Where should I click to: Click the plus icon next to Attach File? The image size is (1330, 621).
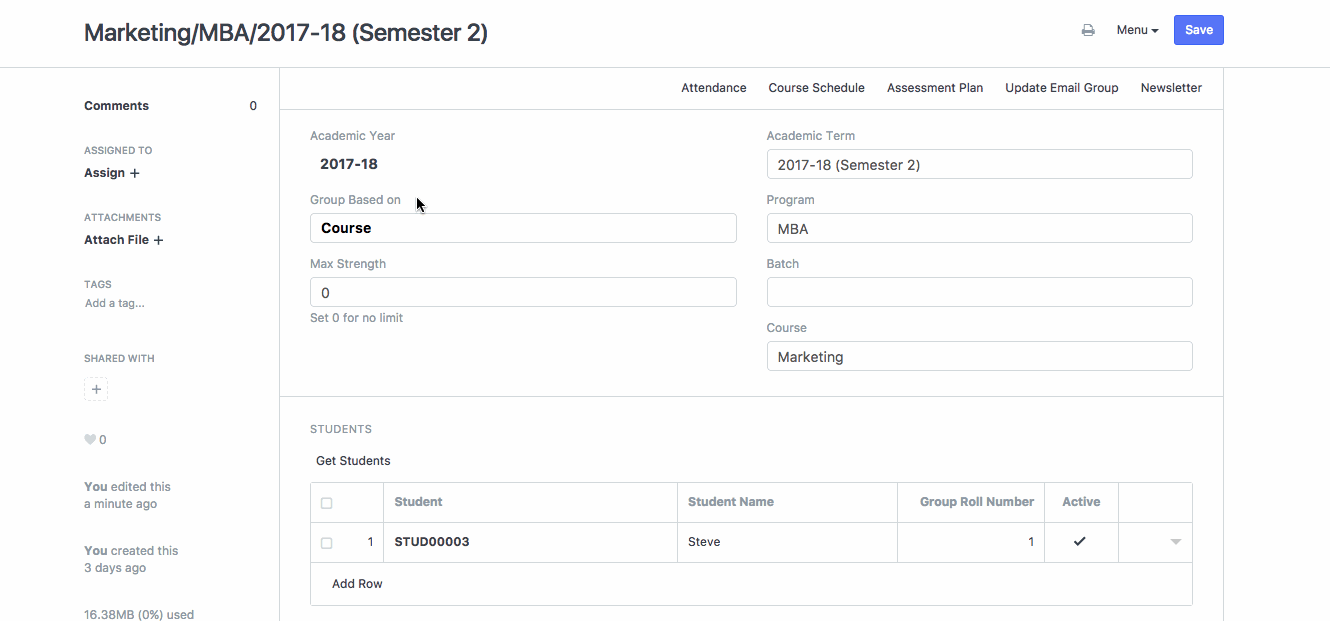[x=158, y=240]
